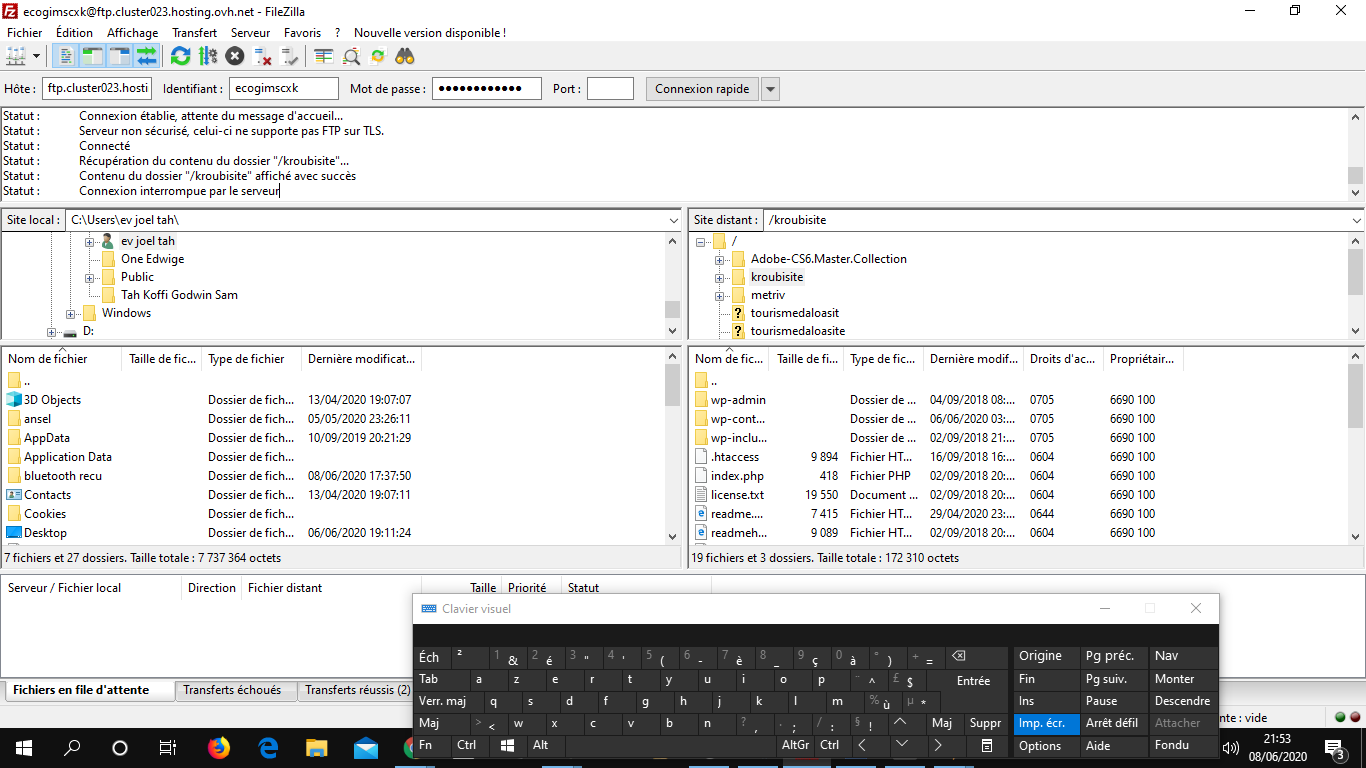Viewport: 1366px width, 768px height.
Task: Open the Connexion rapide history dropdown
Action: 770,89
